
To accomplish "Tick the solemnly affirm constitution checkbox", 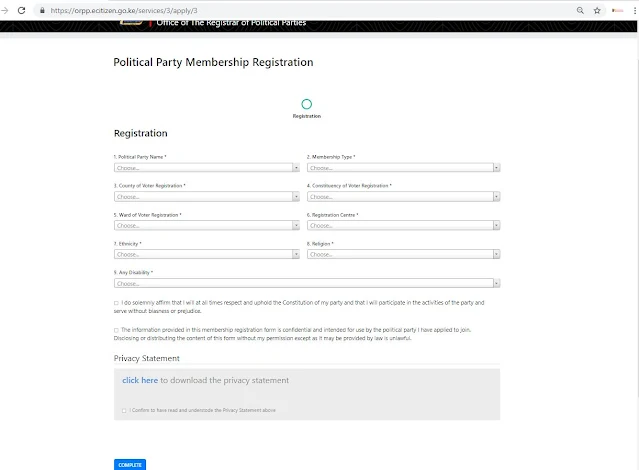I will point(116,303).
